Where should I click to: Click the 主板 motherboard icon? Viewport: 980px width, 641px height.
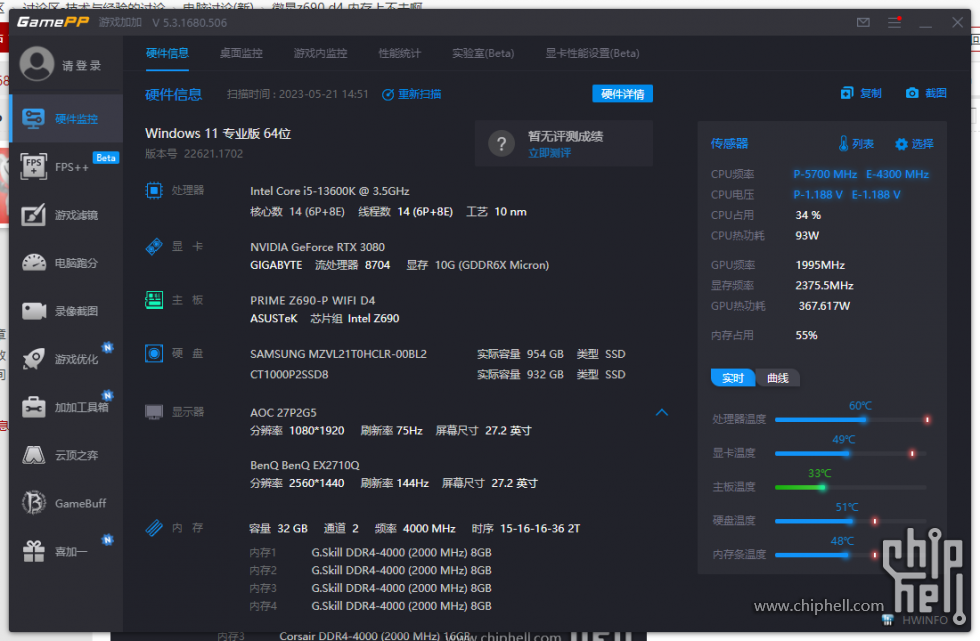coord(154,300)
